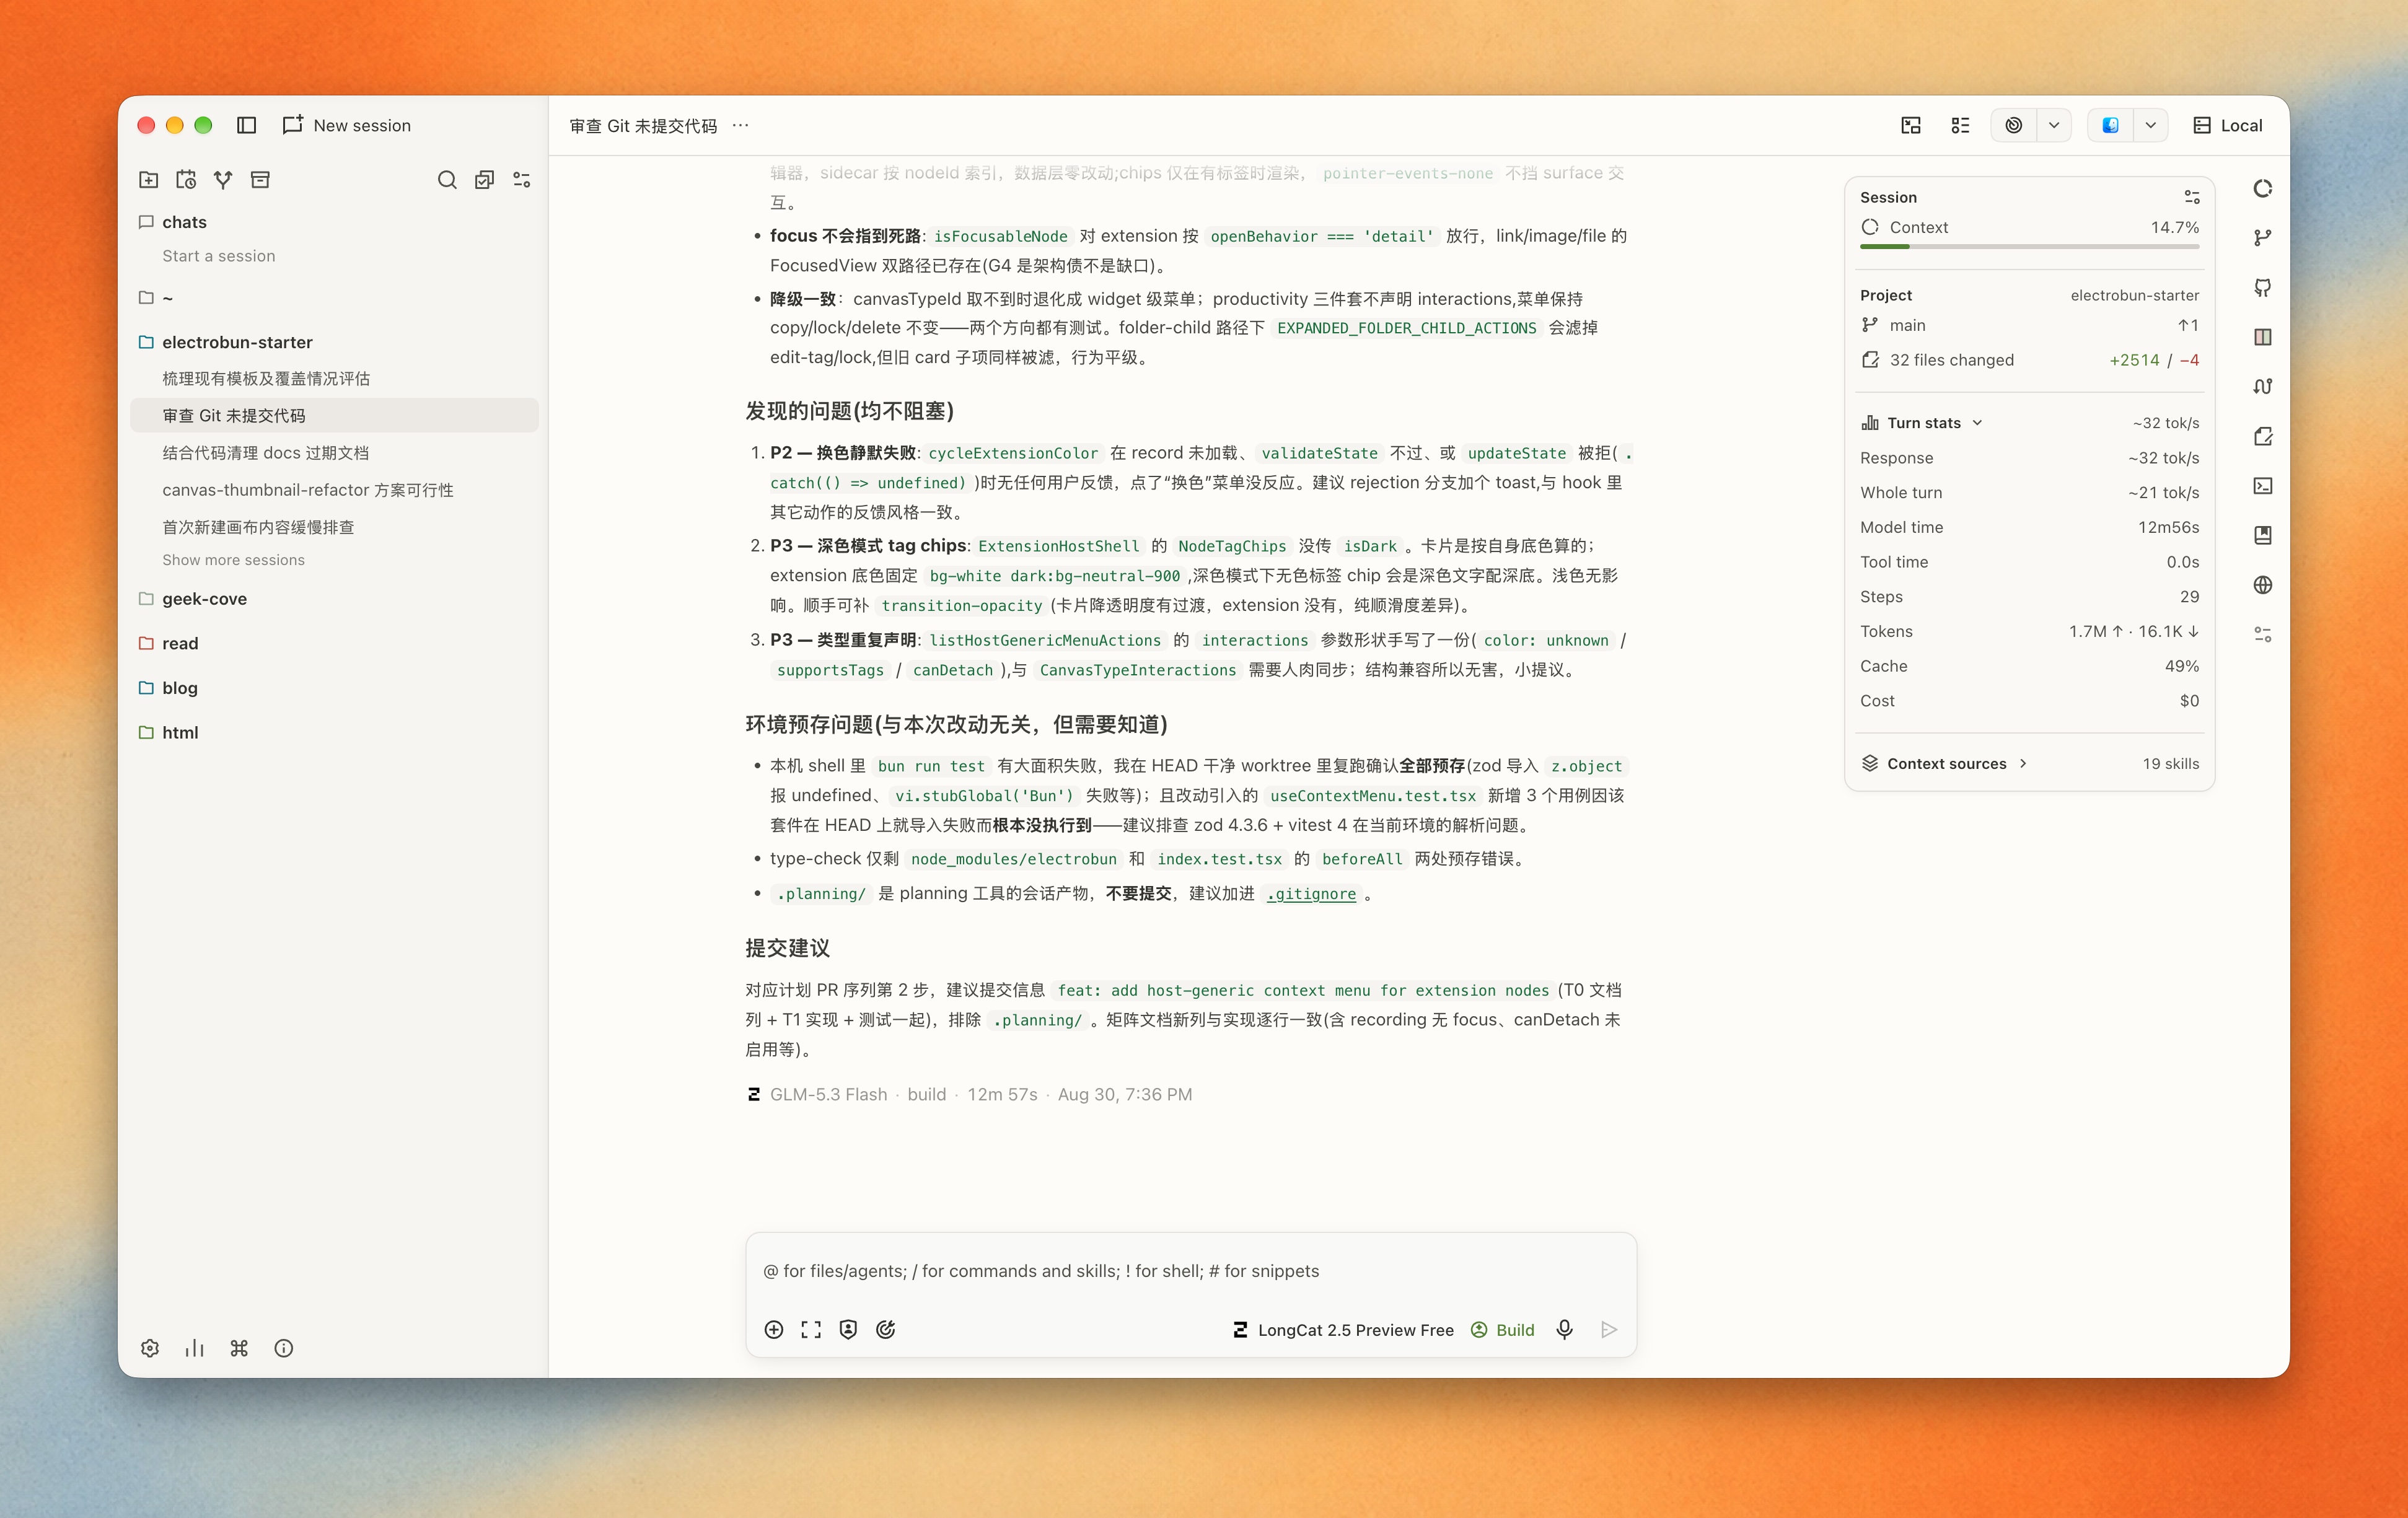Click the Local workspace button
This screenshot has height=1518, width=2408.
click(x=2228, y=125)
